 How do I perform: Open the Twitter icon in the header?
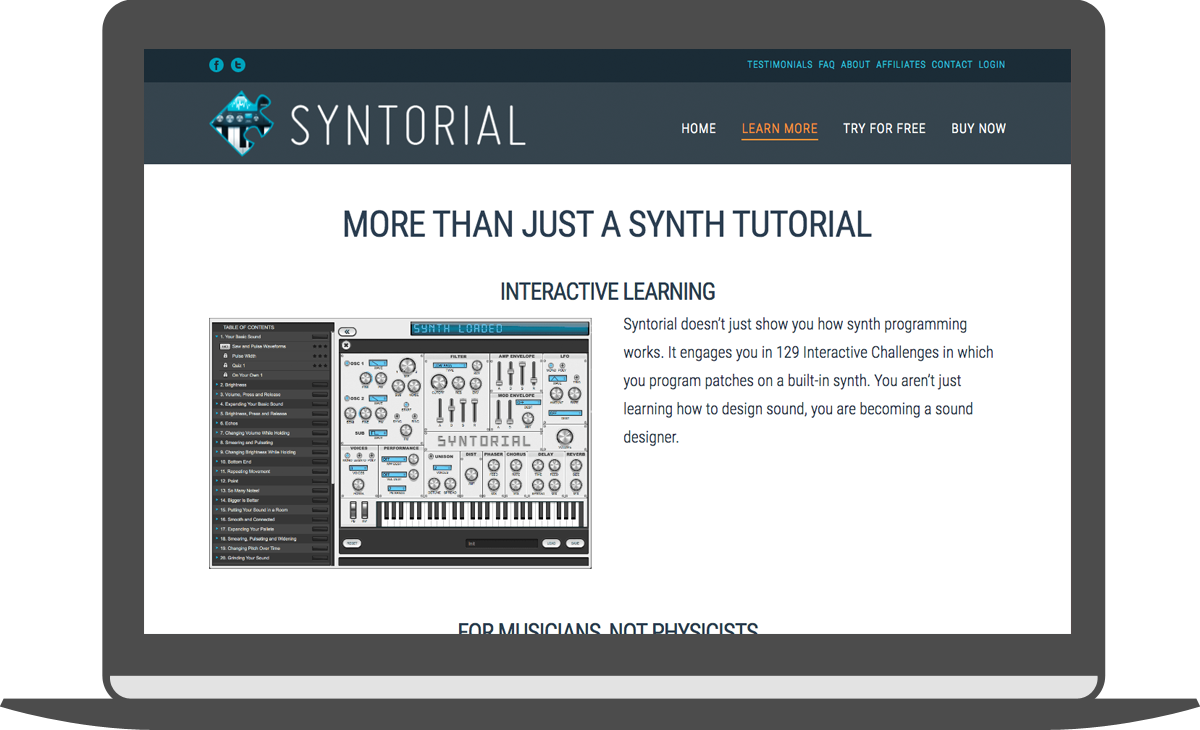pos(238,64)
